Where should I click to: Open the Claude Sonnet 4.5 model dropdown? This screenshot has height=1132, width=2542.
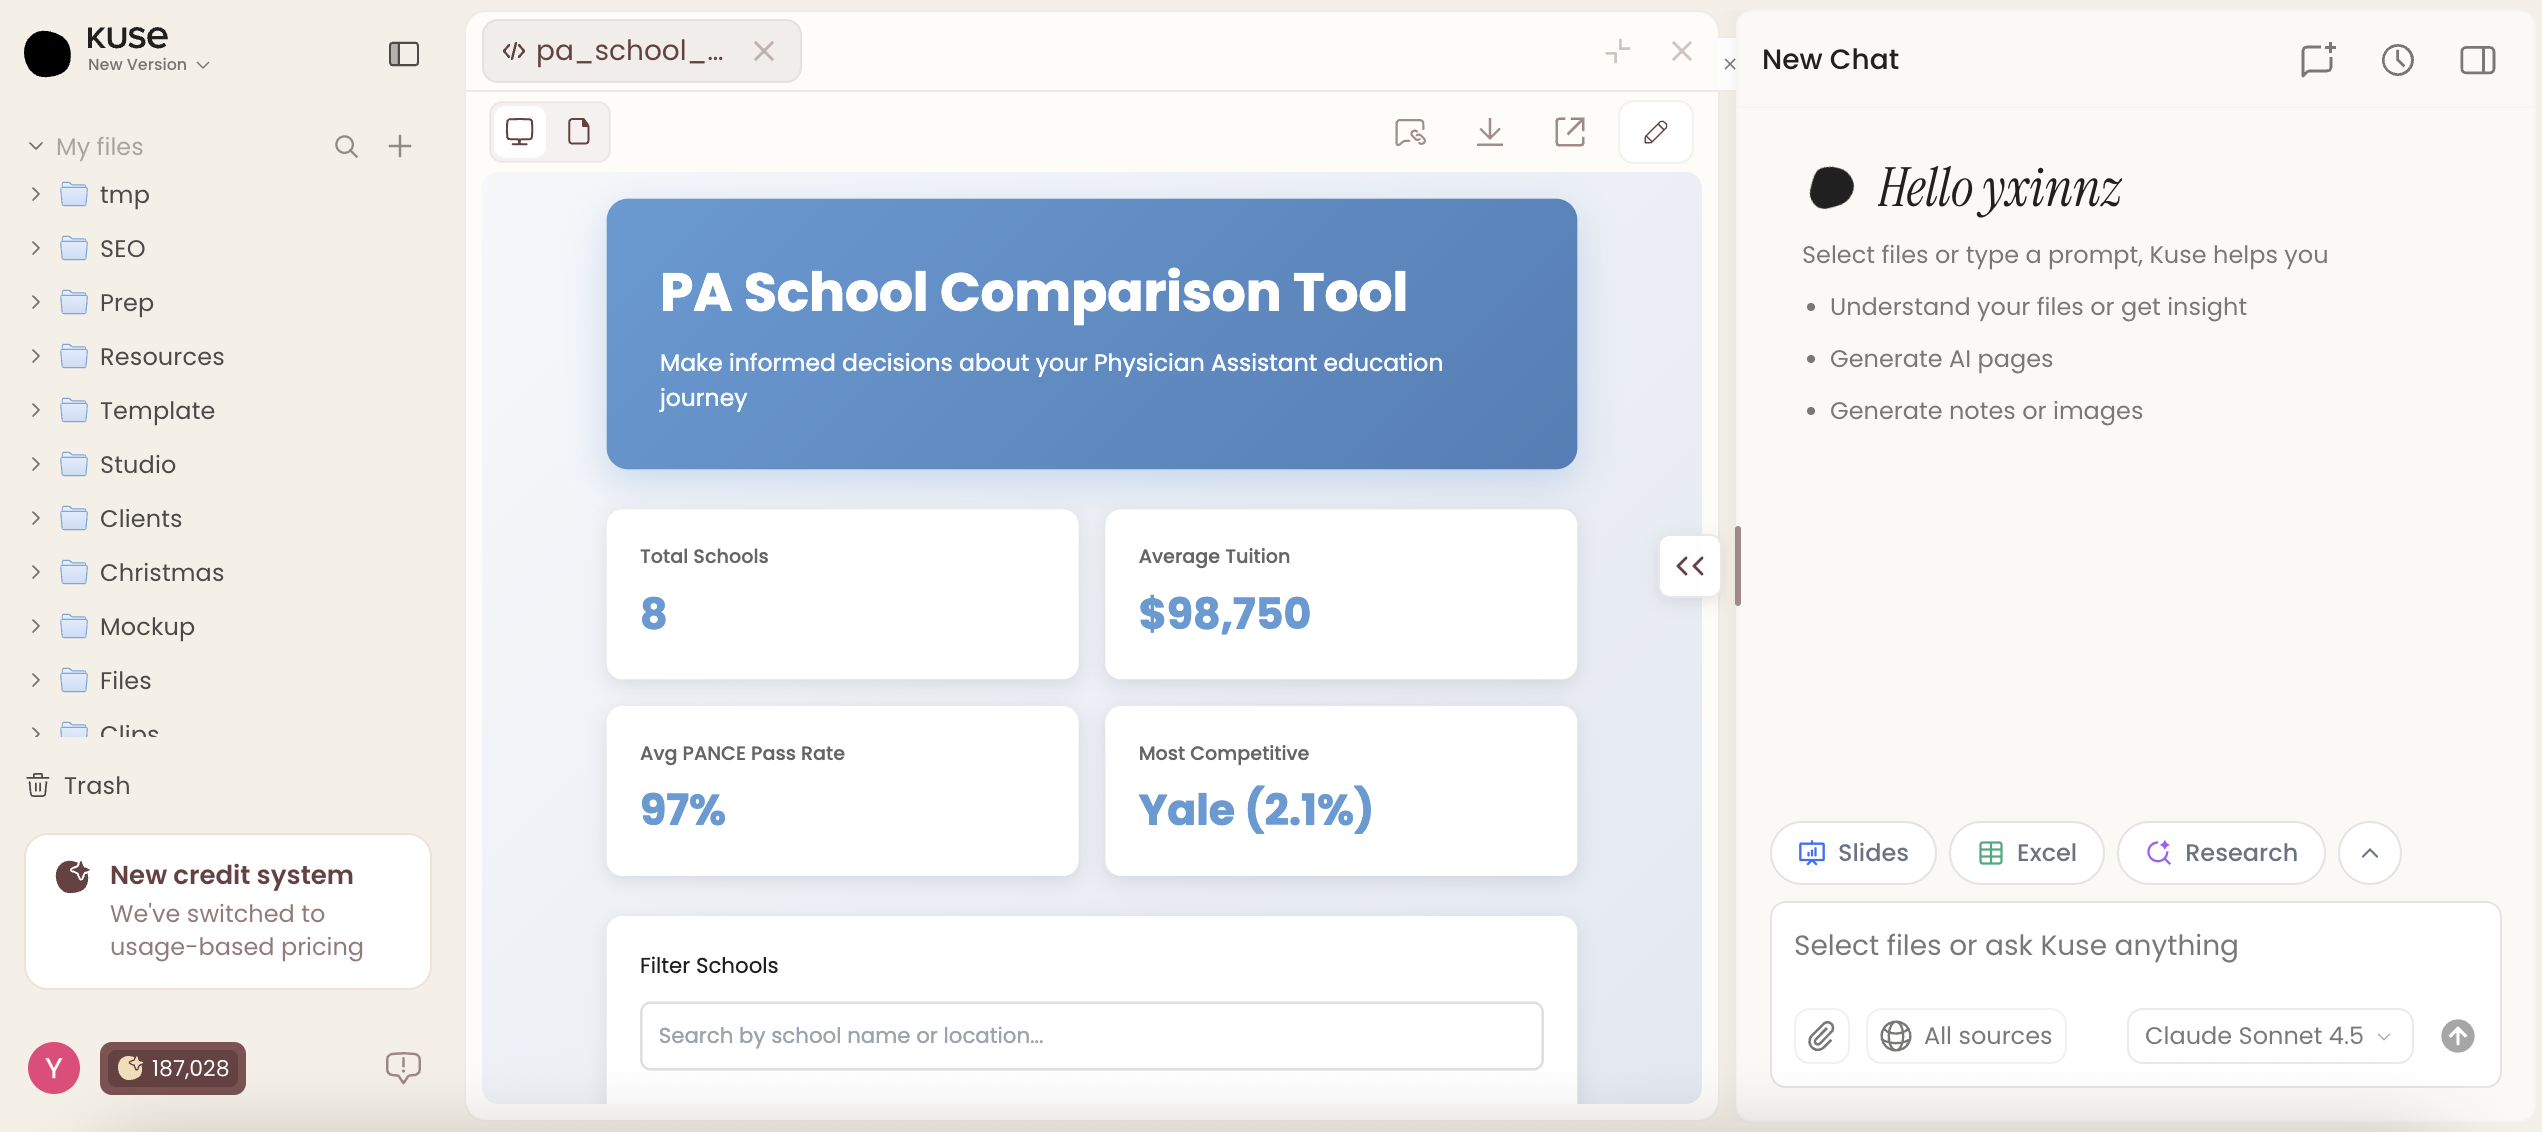tap(2269, 1036)
